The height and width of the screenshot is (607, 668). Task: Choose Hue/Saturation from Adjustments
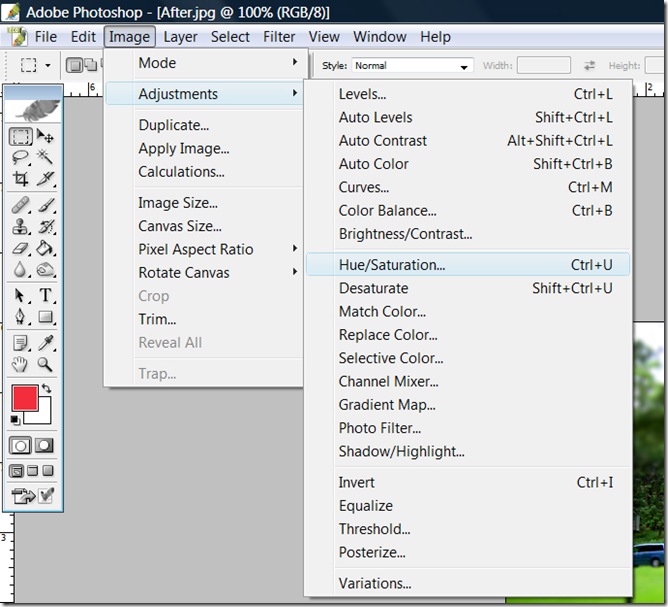[x=468, y=265]
